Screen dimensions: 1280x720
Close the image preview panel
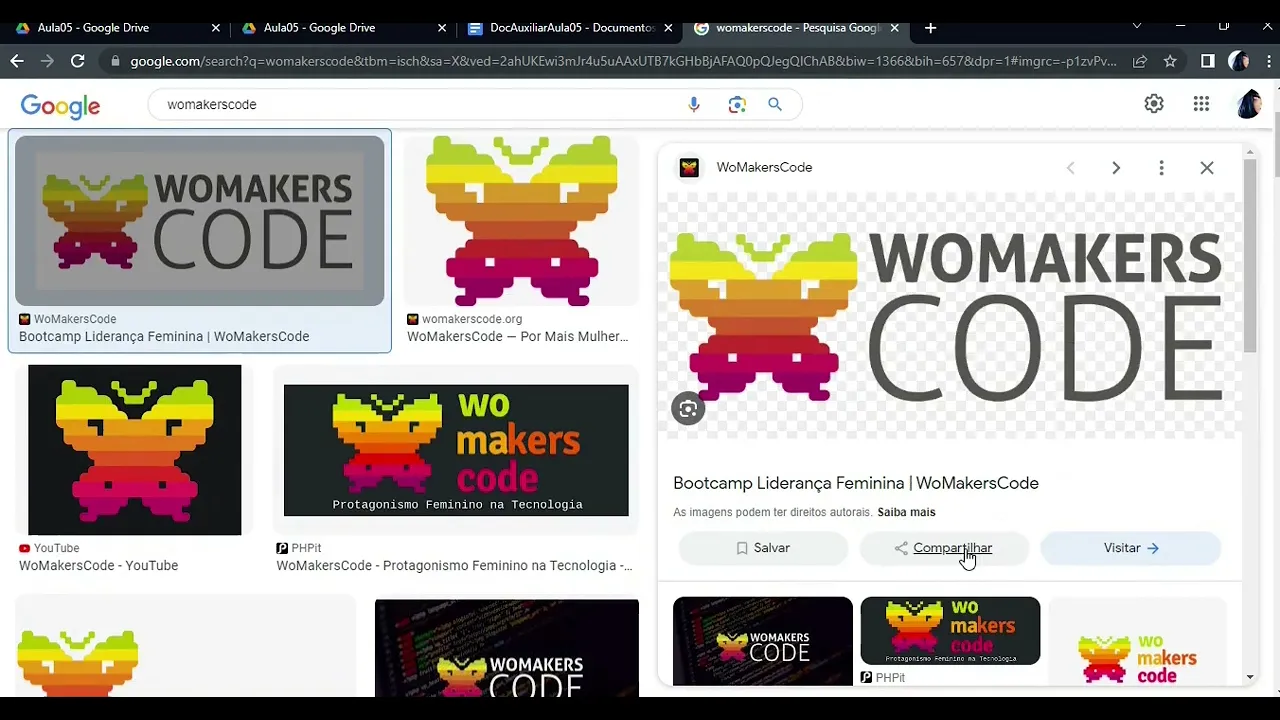[x=1207, y=168]
